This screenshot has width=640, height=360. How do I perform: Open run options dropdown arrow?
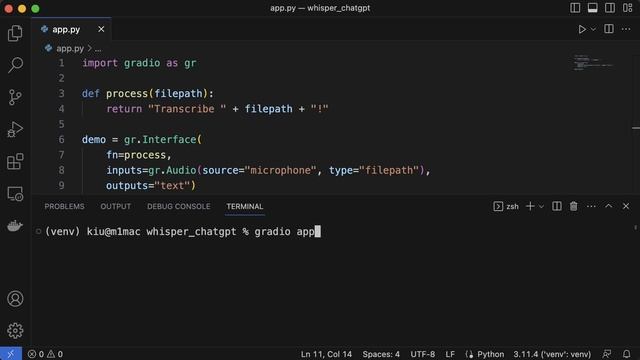[x=593, y=29]
